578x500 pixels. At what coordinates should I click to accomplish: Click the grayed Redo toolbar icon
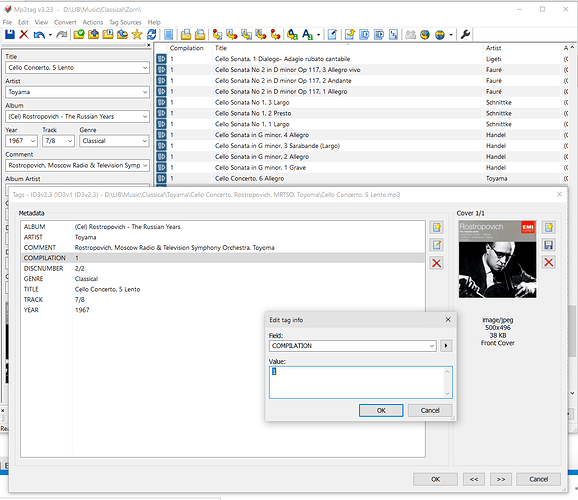62,35
